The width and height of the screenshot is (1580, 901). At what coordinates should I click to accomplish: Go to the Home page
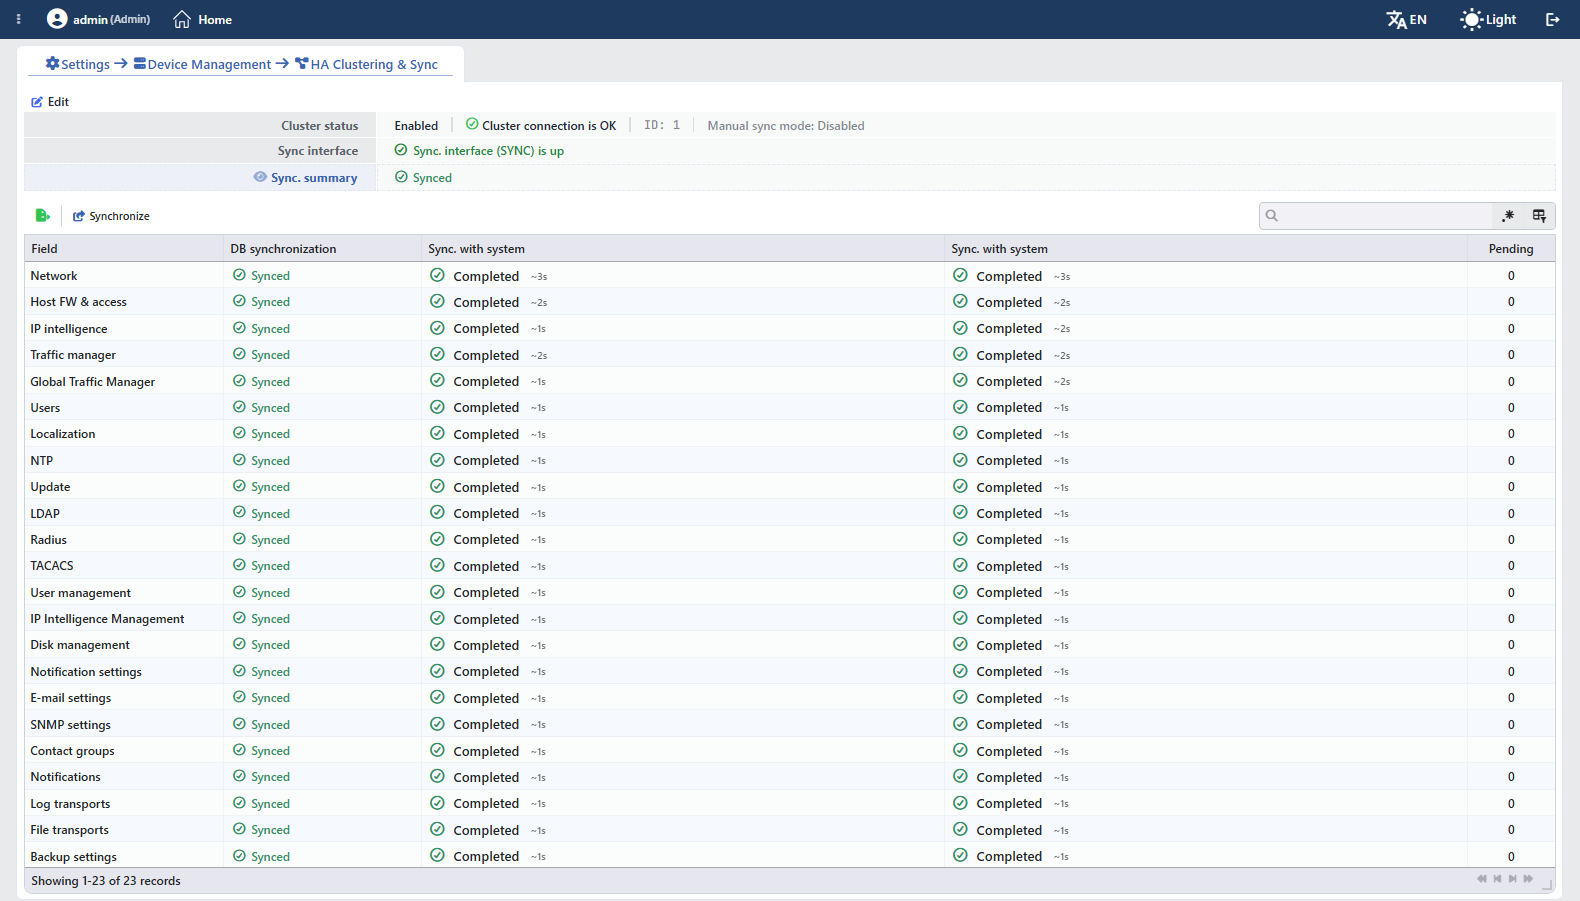coord(202,19)
